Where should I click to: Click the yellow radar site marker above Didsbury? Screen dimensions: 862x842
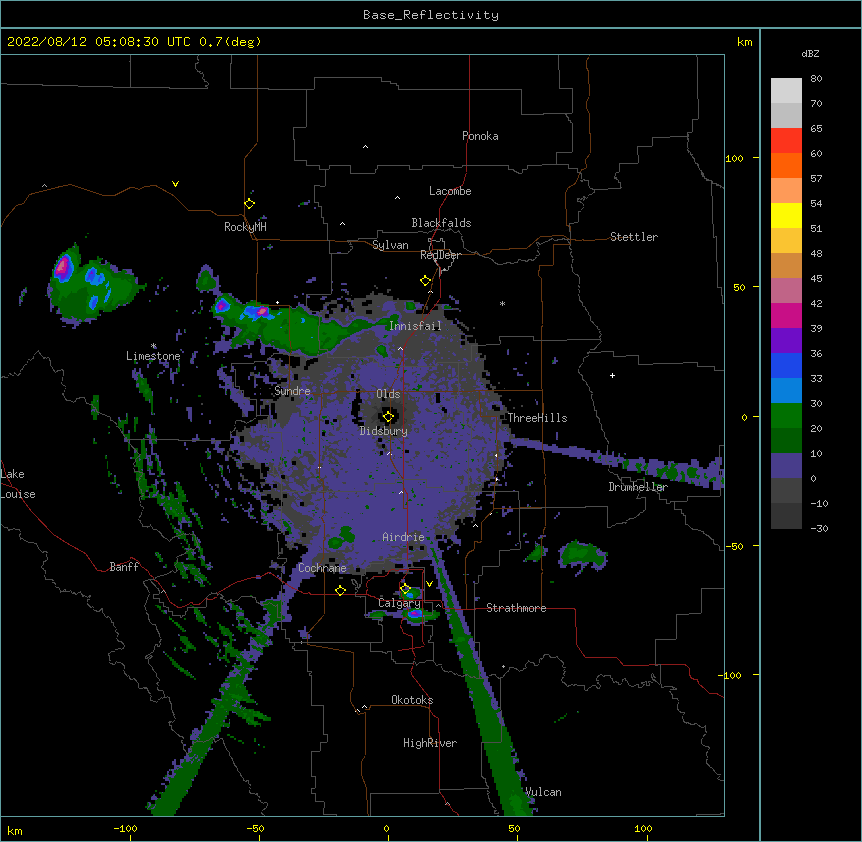388,417
